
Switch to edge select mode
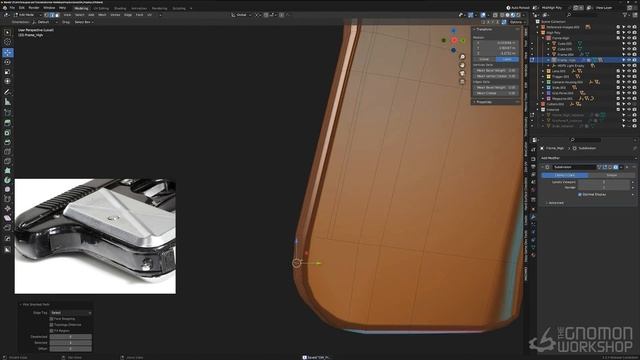point(51,15)
